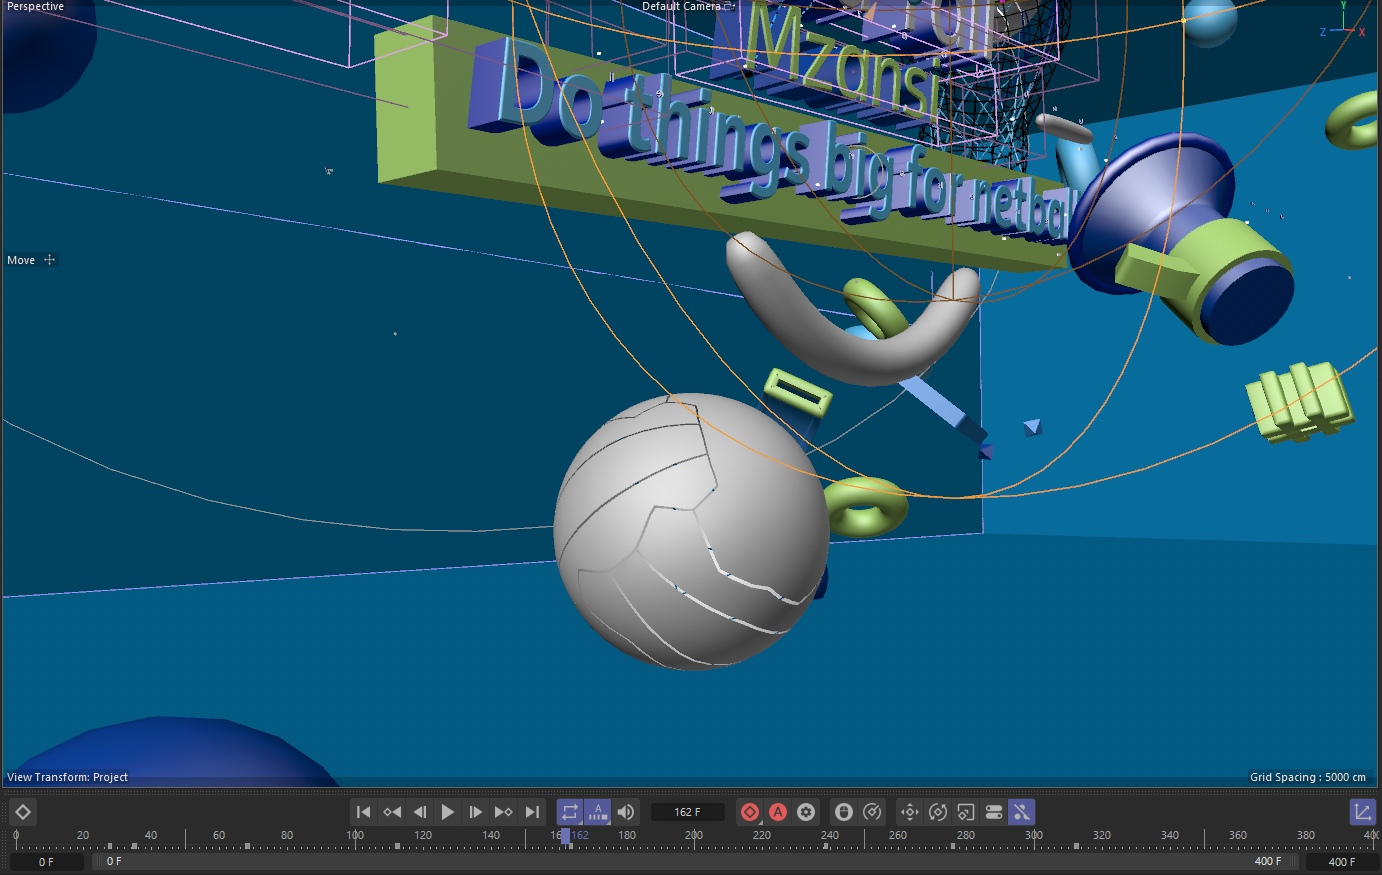Screen dimensions: 1382x875
Task: Jump to the start of animation
Action: click(364, 812)
